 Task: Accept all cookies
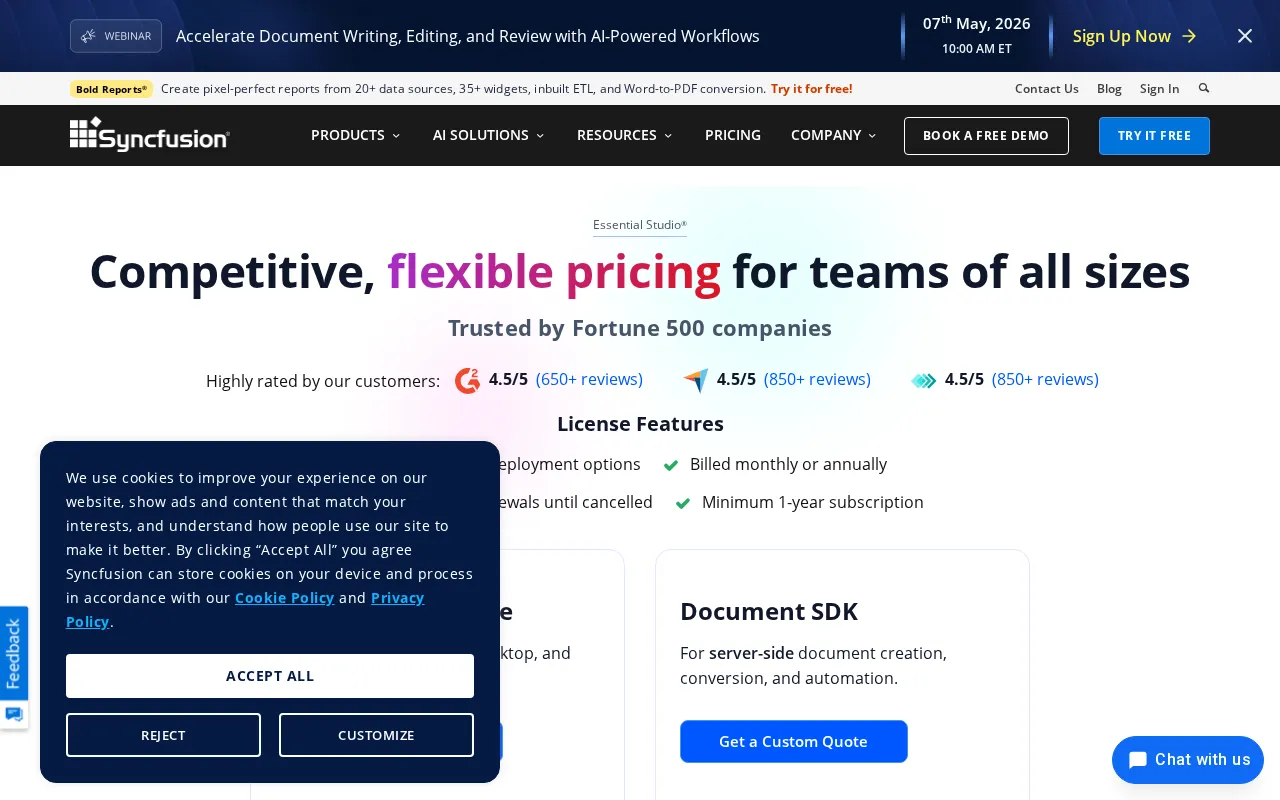click(270, 676)
